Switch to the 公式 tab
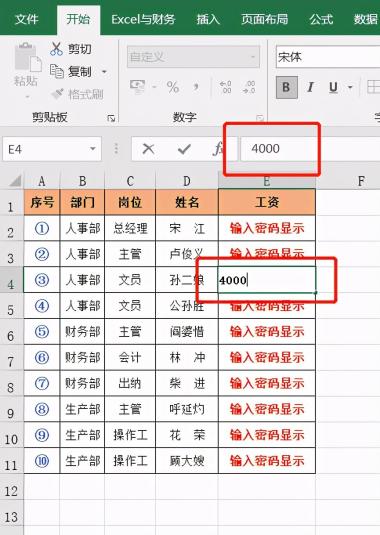The width and height of the screenshot is (380, 535). tap(321, 19)
